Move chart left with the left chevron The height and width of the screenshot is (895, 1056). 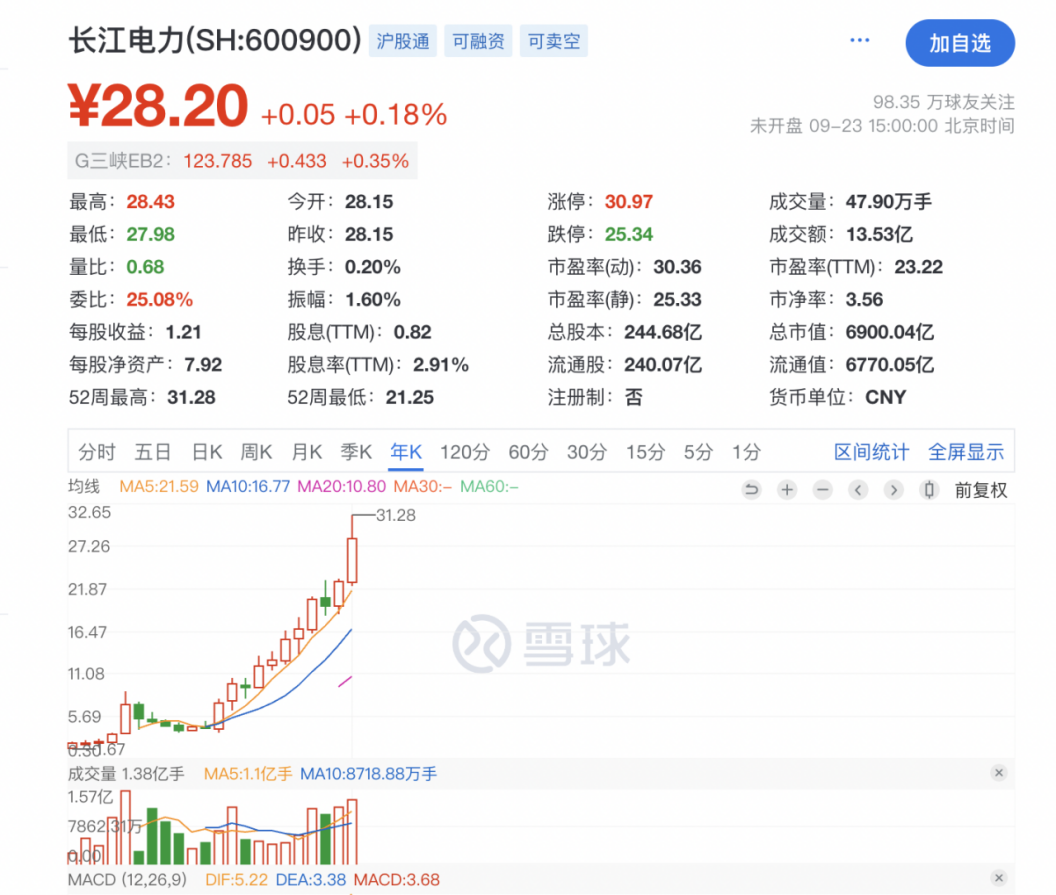pos(858,490)
